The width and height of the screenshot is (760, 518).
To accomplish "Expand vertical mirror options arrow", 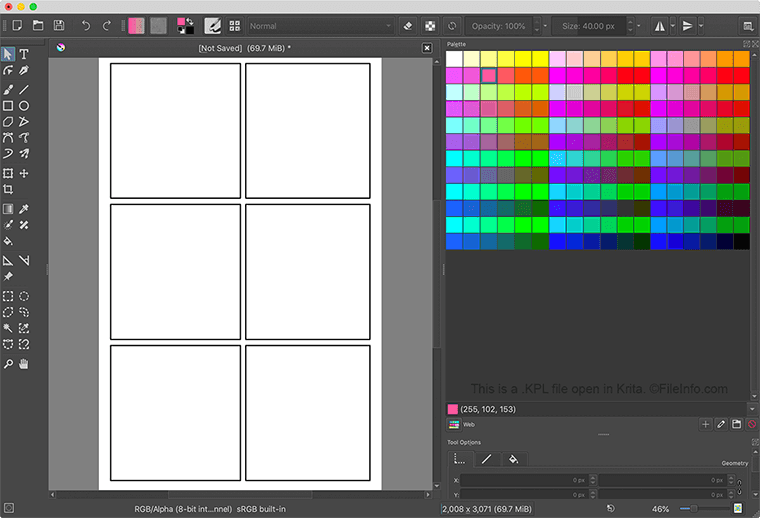I will [x=700, y=26].
